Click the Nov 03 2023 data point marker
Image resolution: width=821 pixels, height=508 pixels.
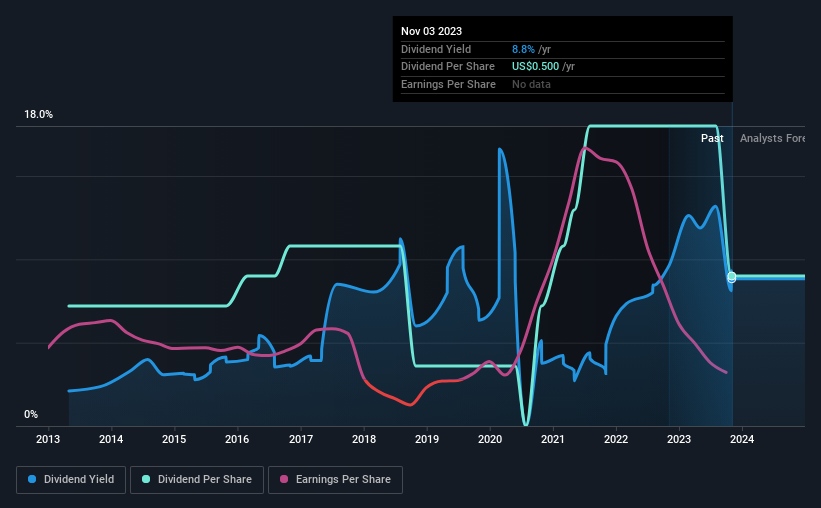[731, 277]
